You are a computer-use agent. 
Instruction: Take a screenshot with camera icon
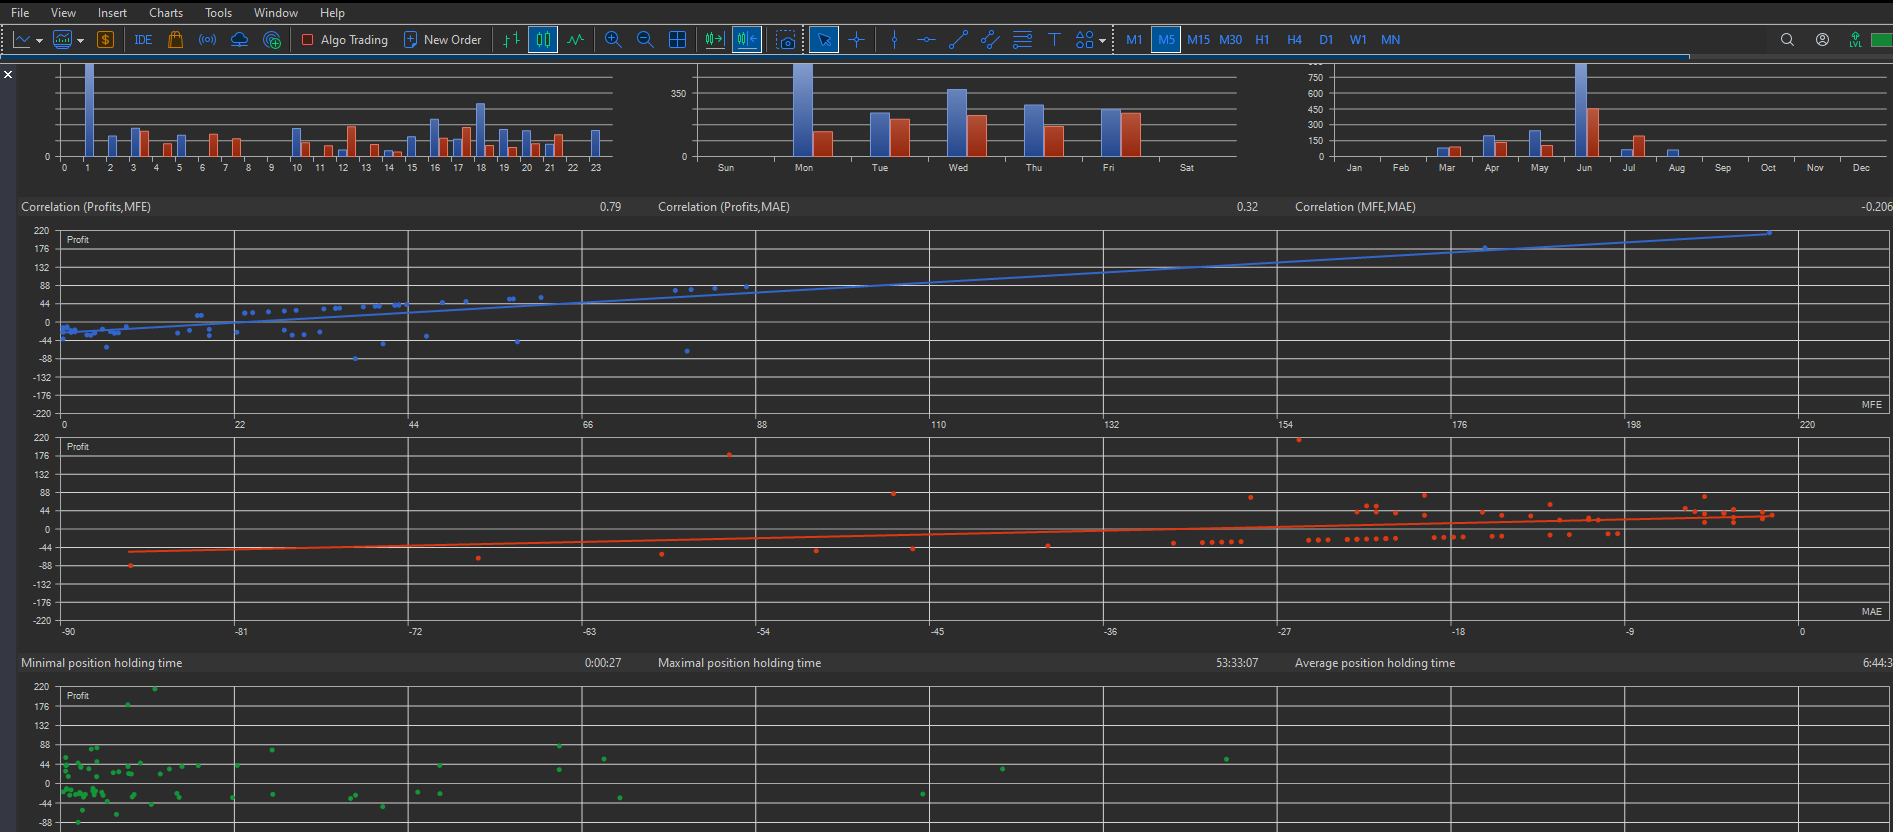click(786, 40)
